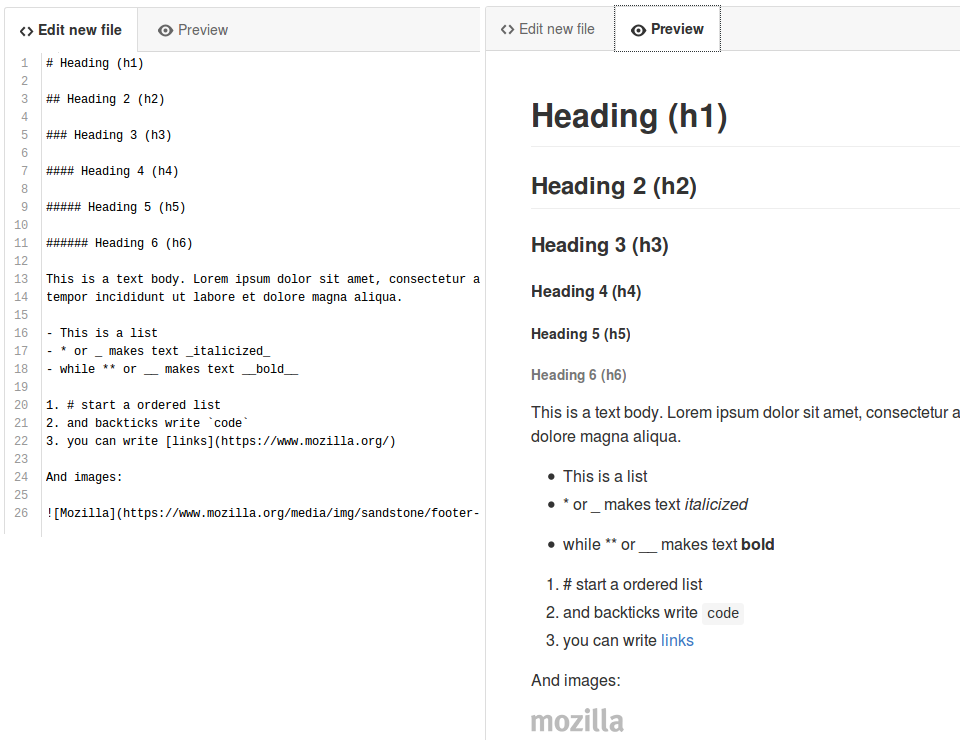
Task: Place cursor on '###### Heading 6 (h6)' source line
Action: pos(119,243)
